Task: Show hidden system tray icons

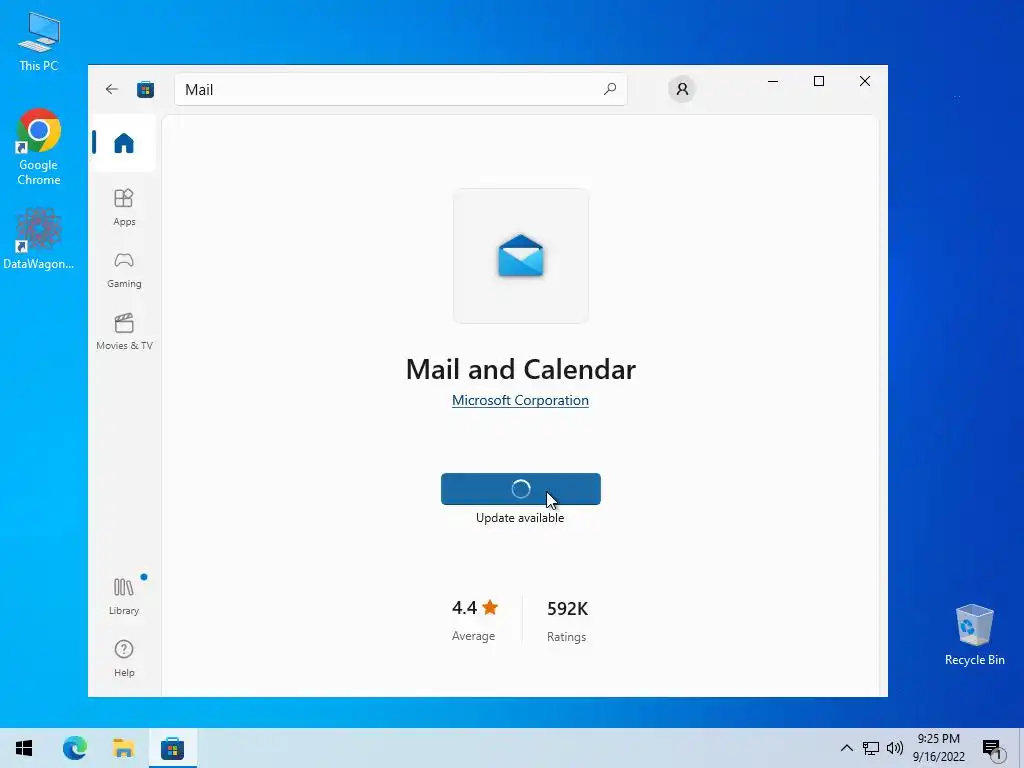Action: coord(846,748)
